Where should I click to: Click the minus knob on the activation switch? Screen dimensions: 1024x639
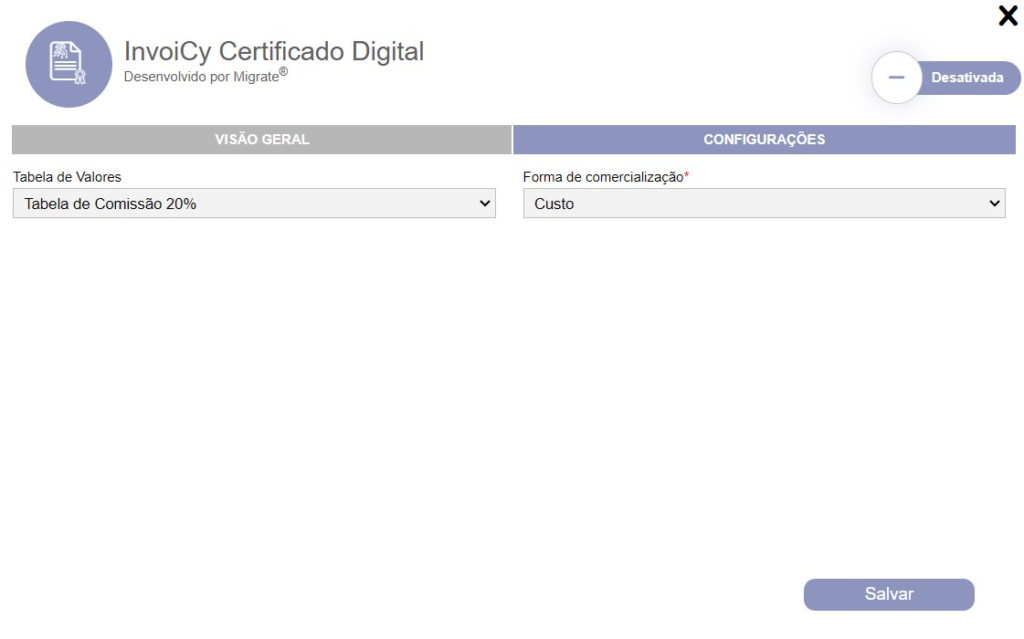click(x=896, y=78)
